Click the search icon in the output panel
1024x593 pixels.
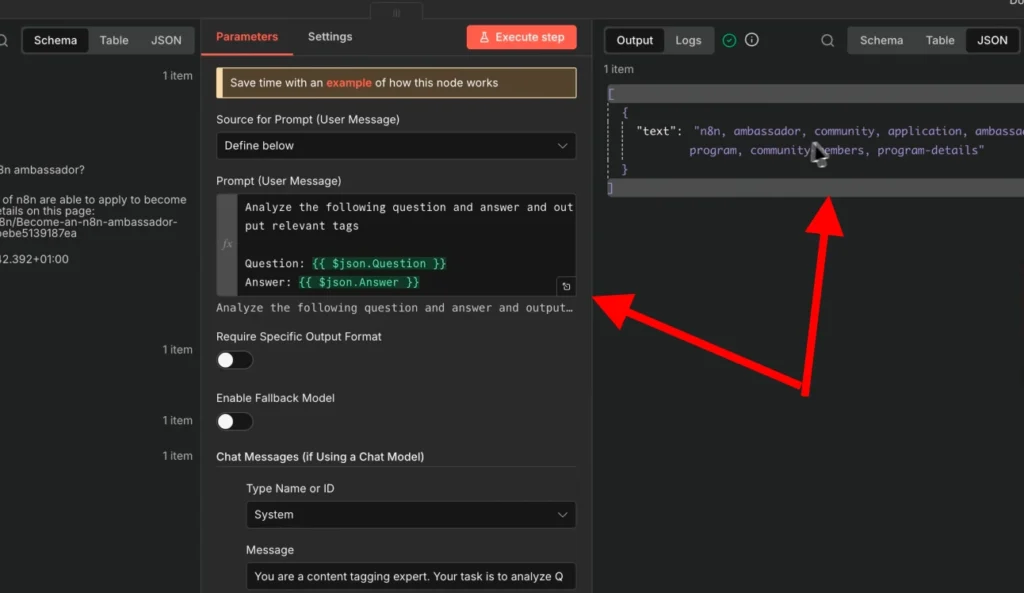click(827, 41)
